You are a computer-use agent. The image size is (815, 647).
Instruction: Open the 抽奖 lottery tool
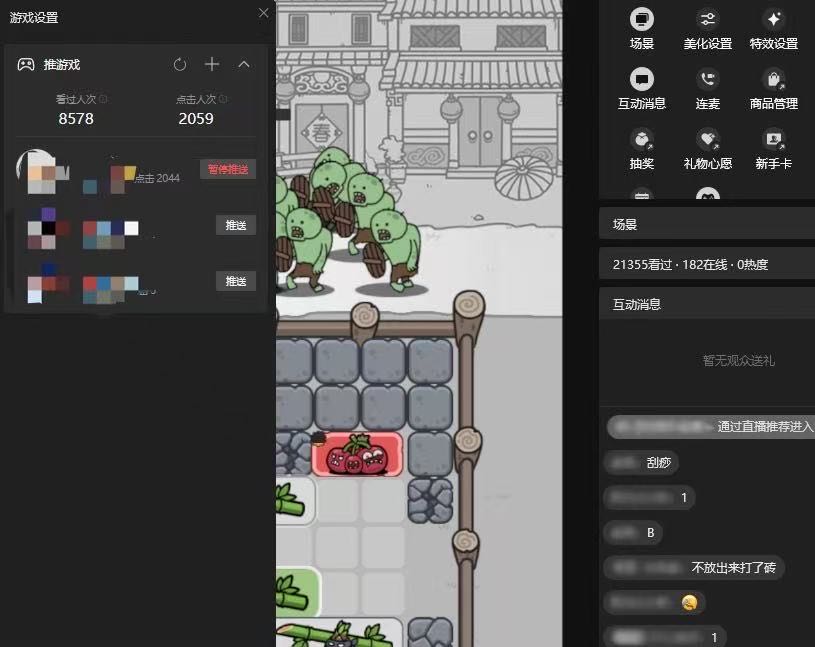[641, 139]
